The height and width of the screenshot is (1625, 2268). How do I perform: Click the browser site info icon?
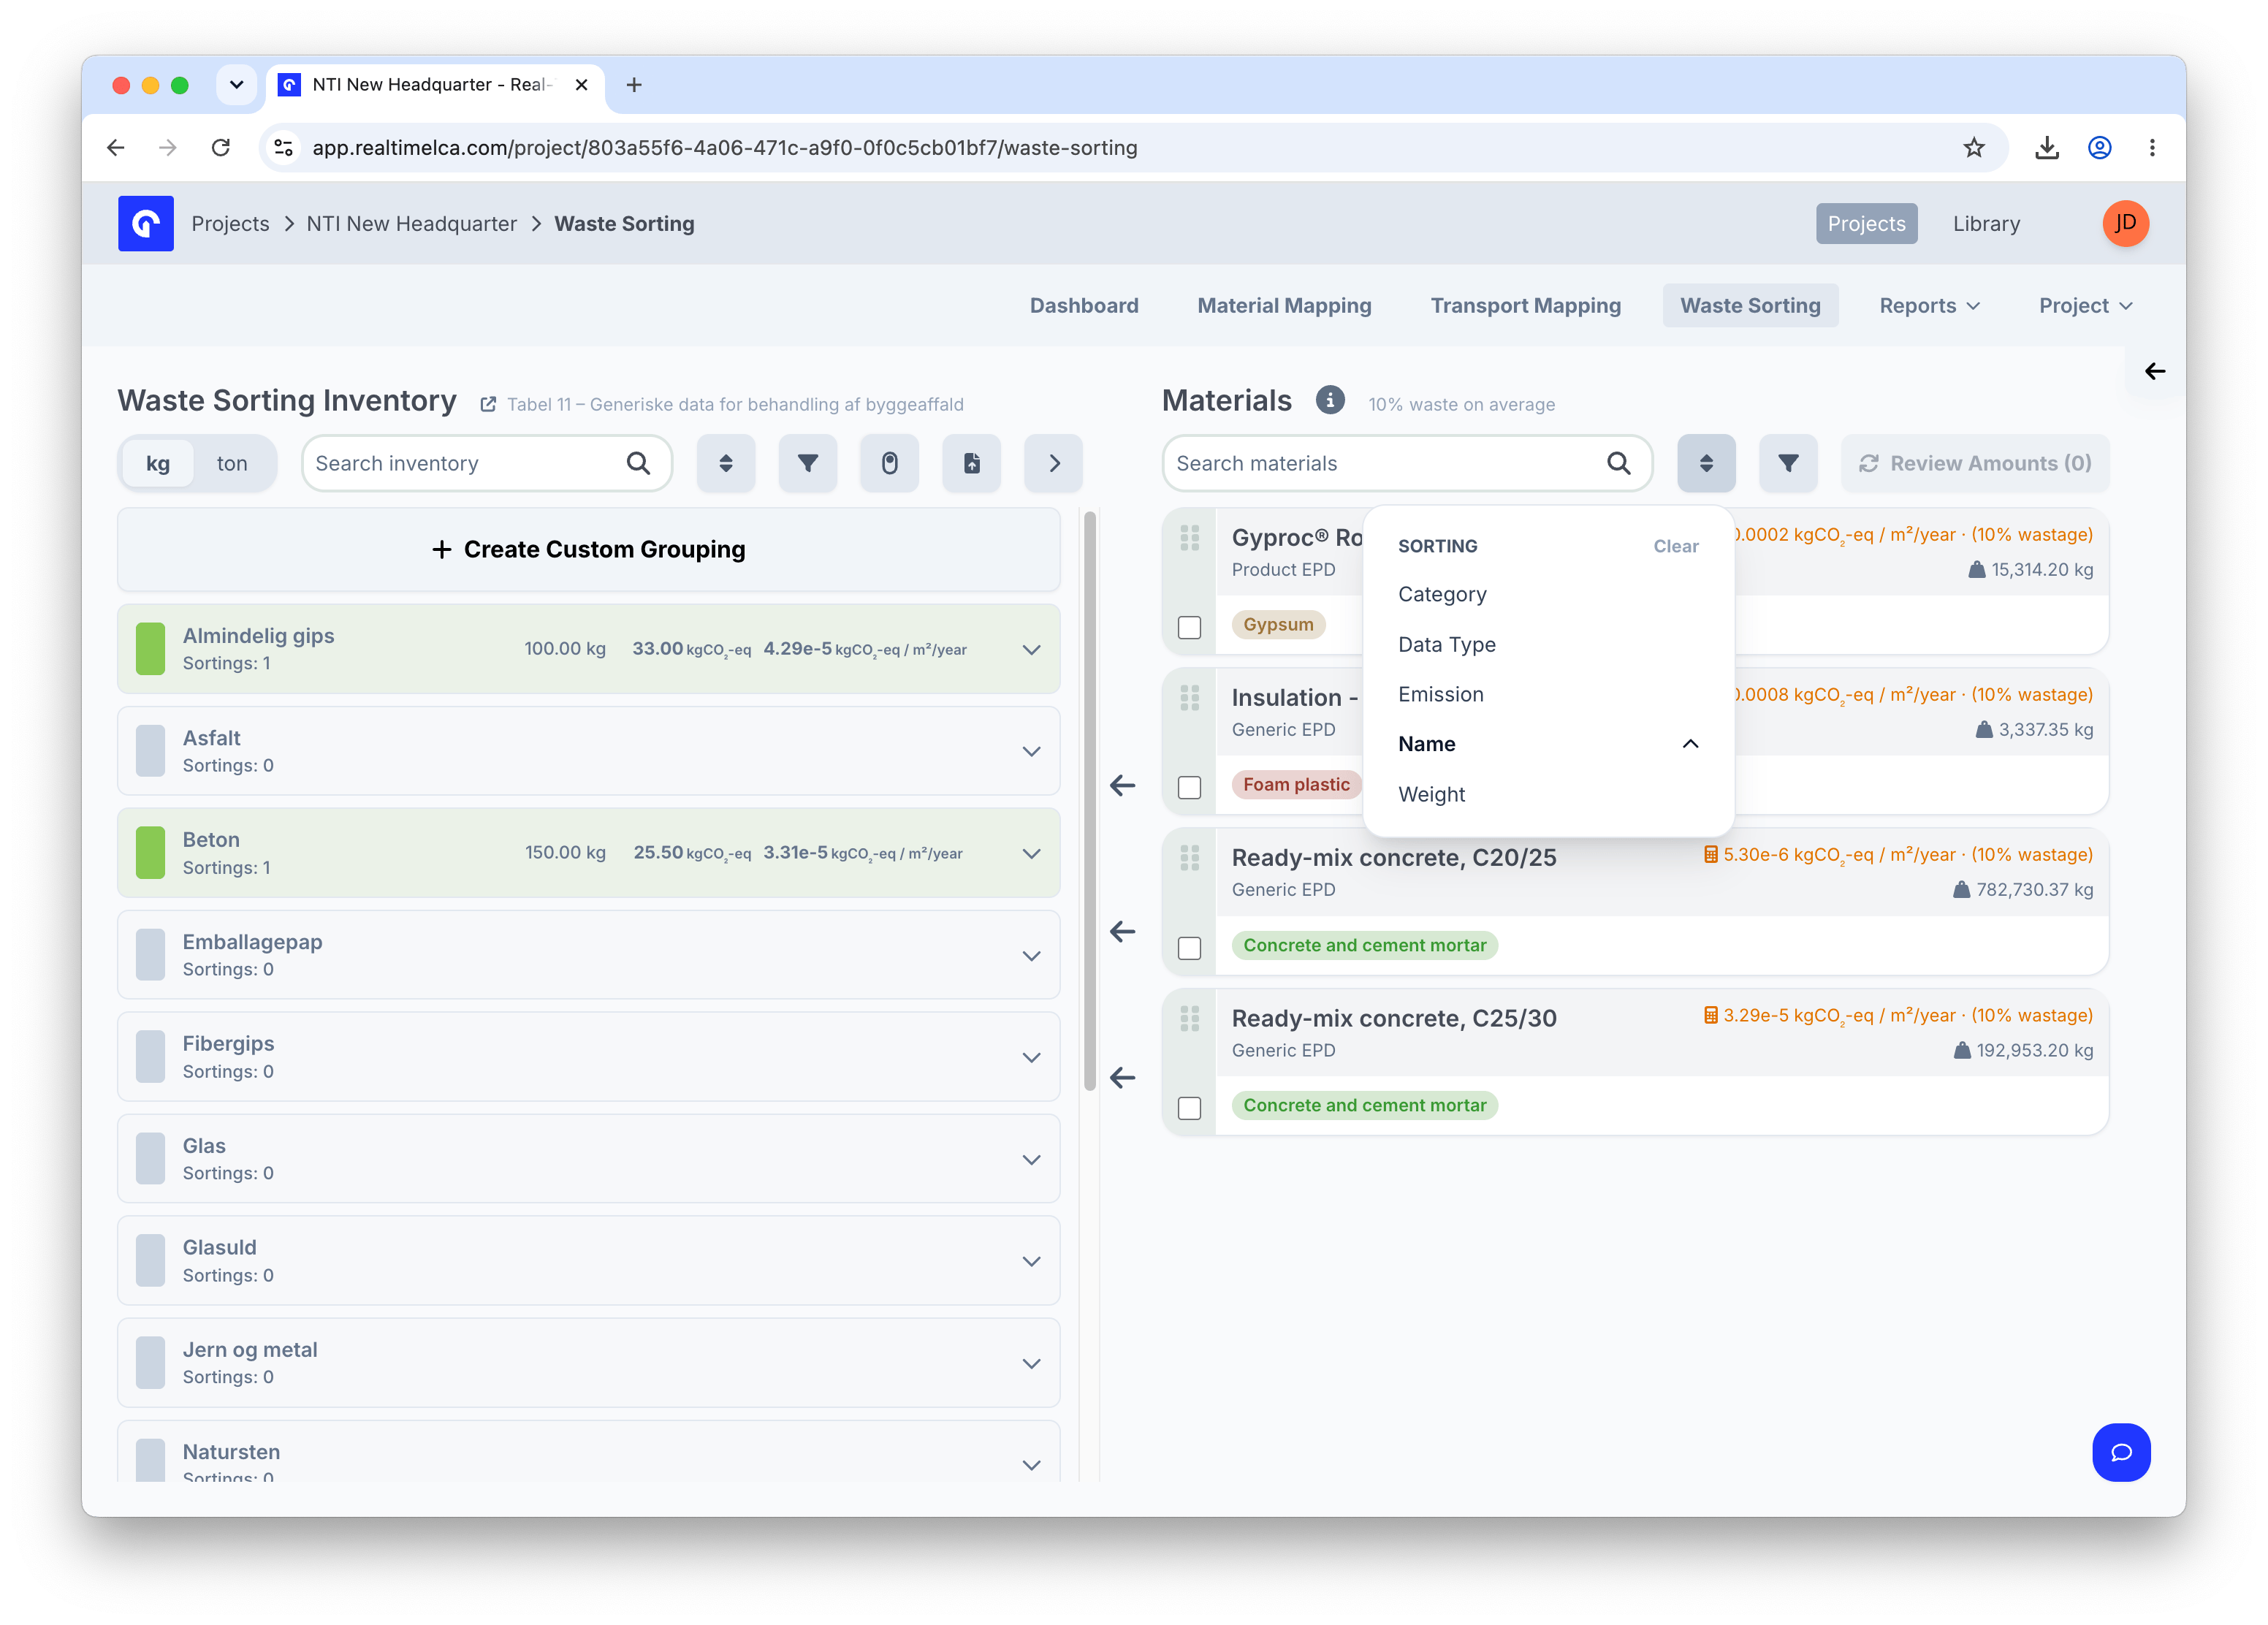tap(284, 148)
